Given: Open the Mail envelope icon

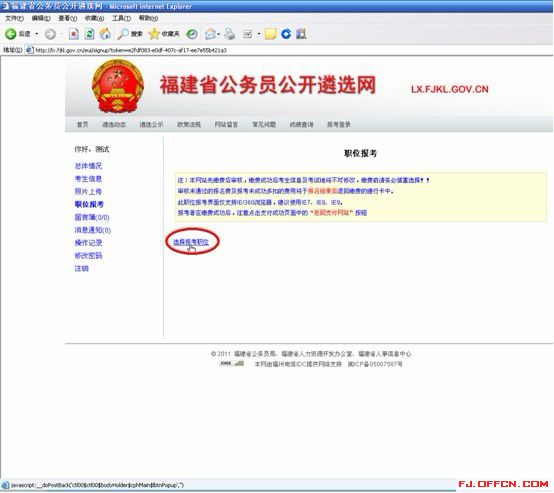Looking at the screenshot, I should pyautogui.click(x=210, y=34).
